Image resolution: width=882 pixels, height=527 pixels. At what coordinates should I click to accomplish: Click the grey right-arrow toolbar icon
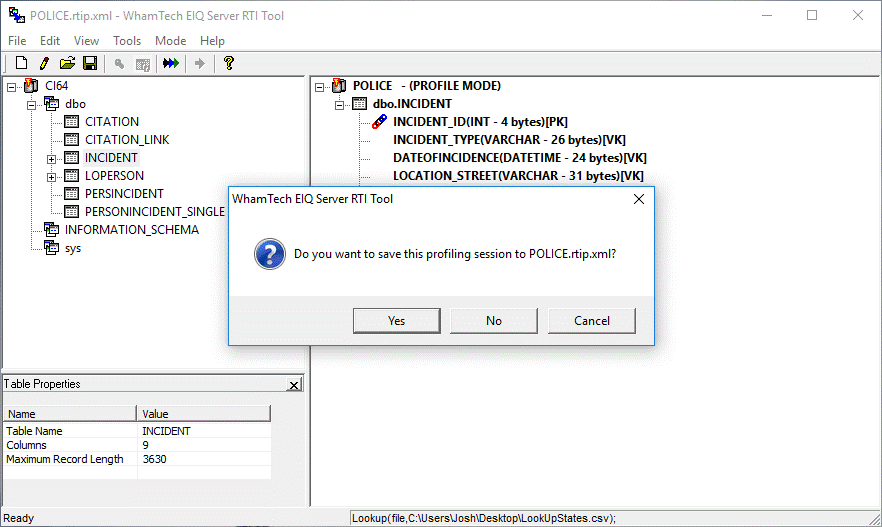200,64
